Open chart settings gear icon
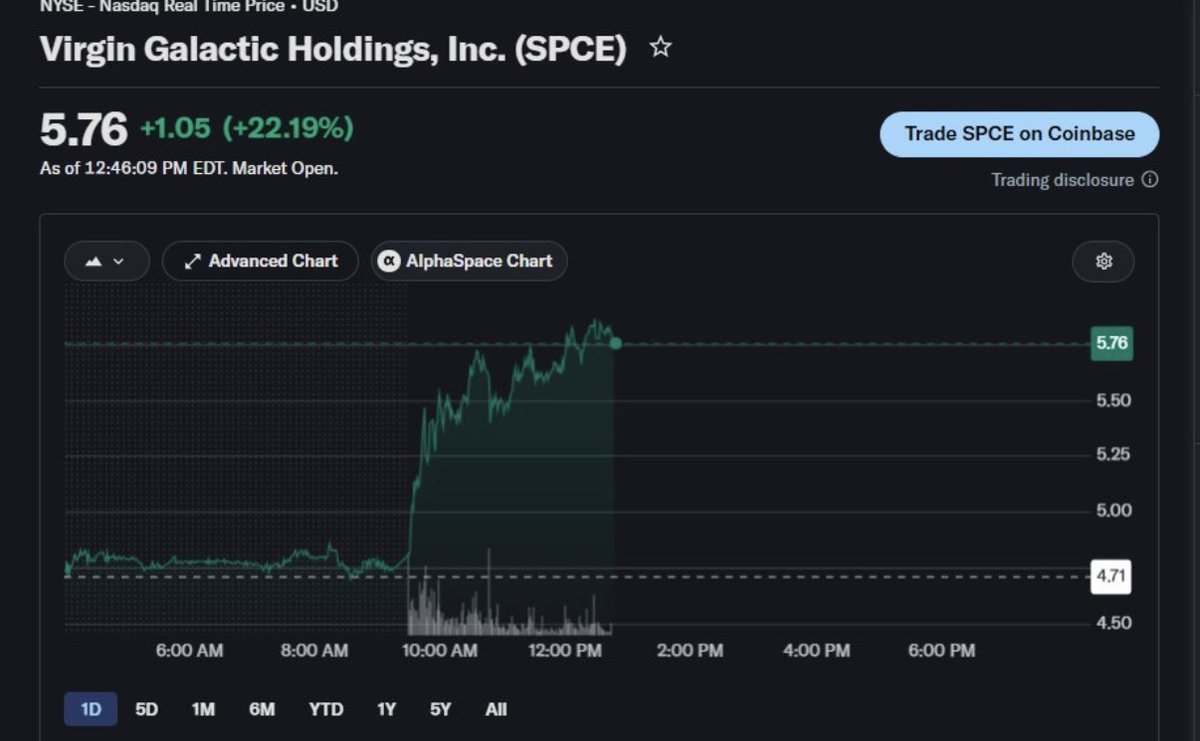Screen dimensions: 1200x741 point(1104,261)
